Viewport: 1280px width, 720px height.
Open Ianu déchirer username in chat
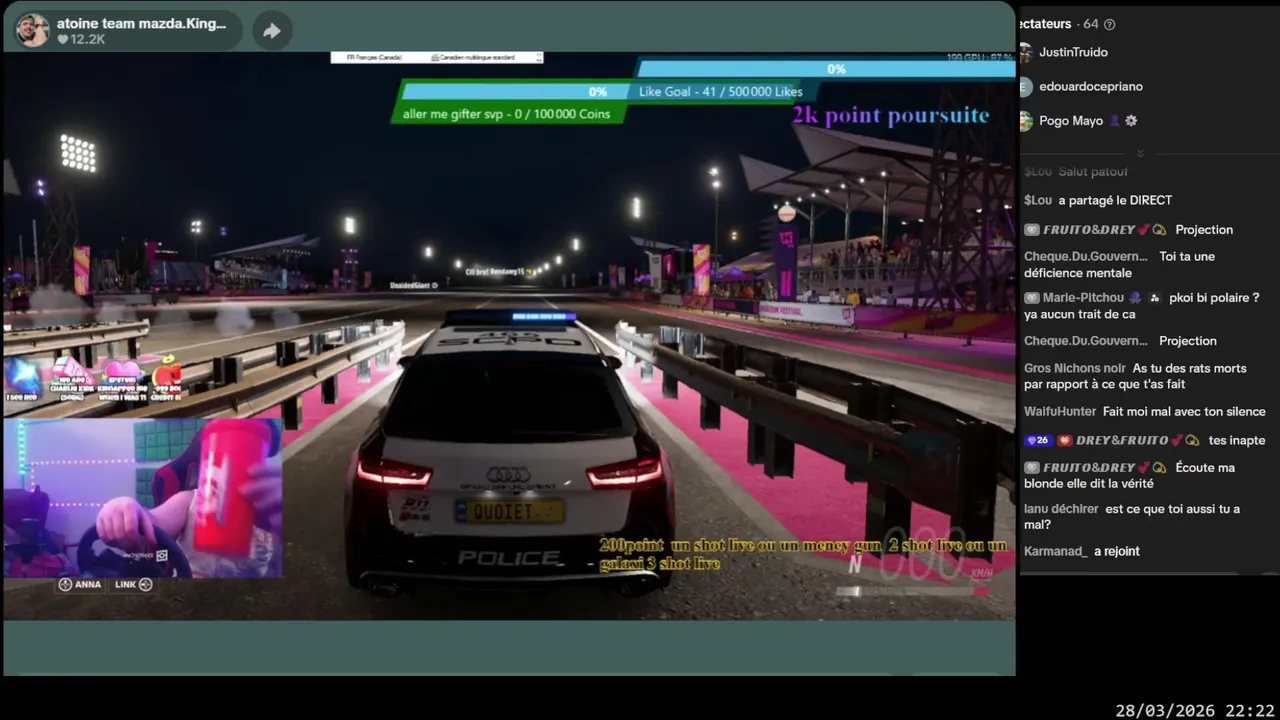point(1061,509)
